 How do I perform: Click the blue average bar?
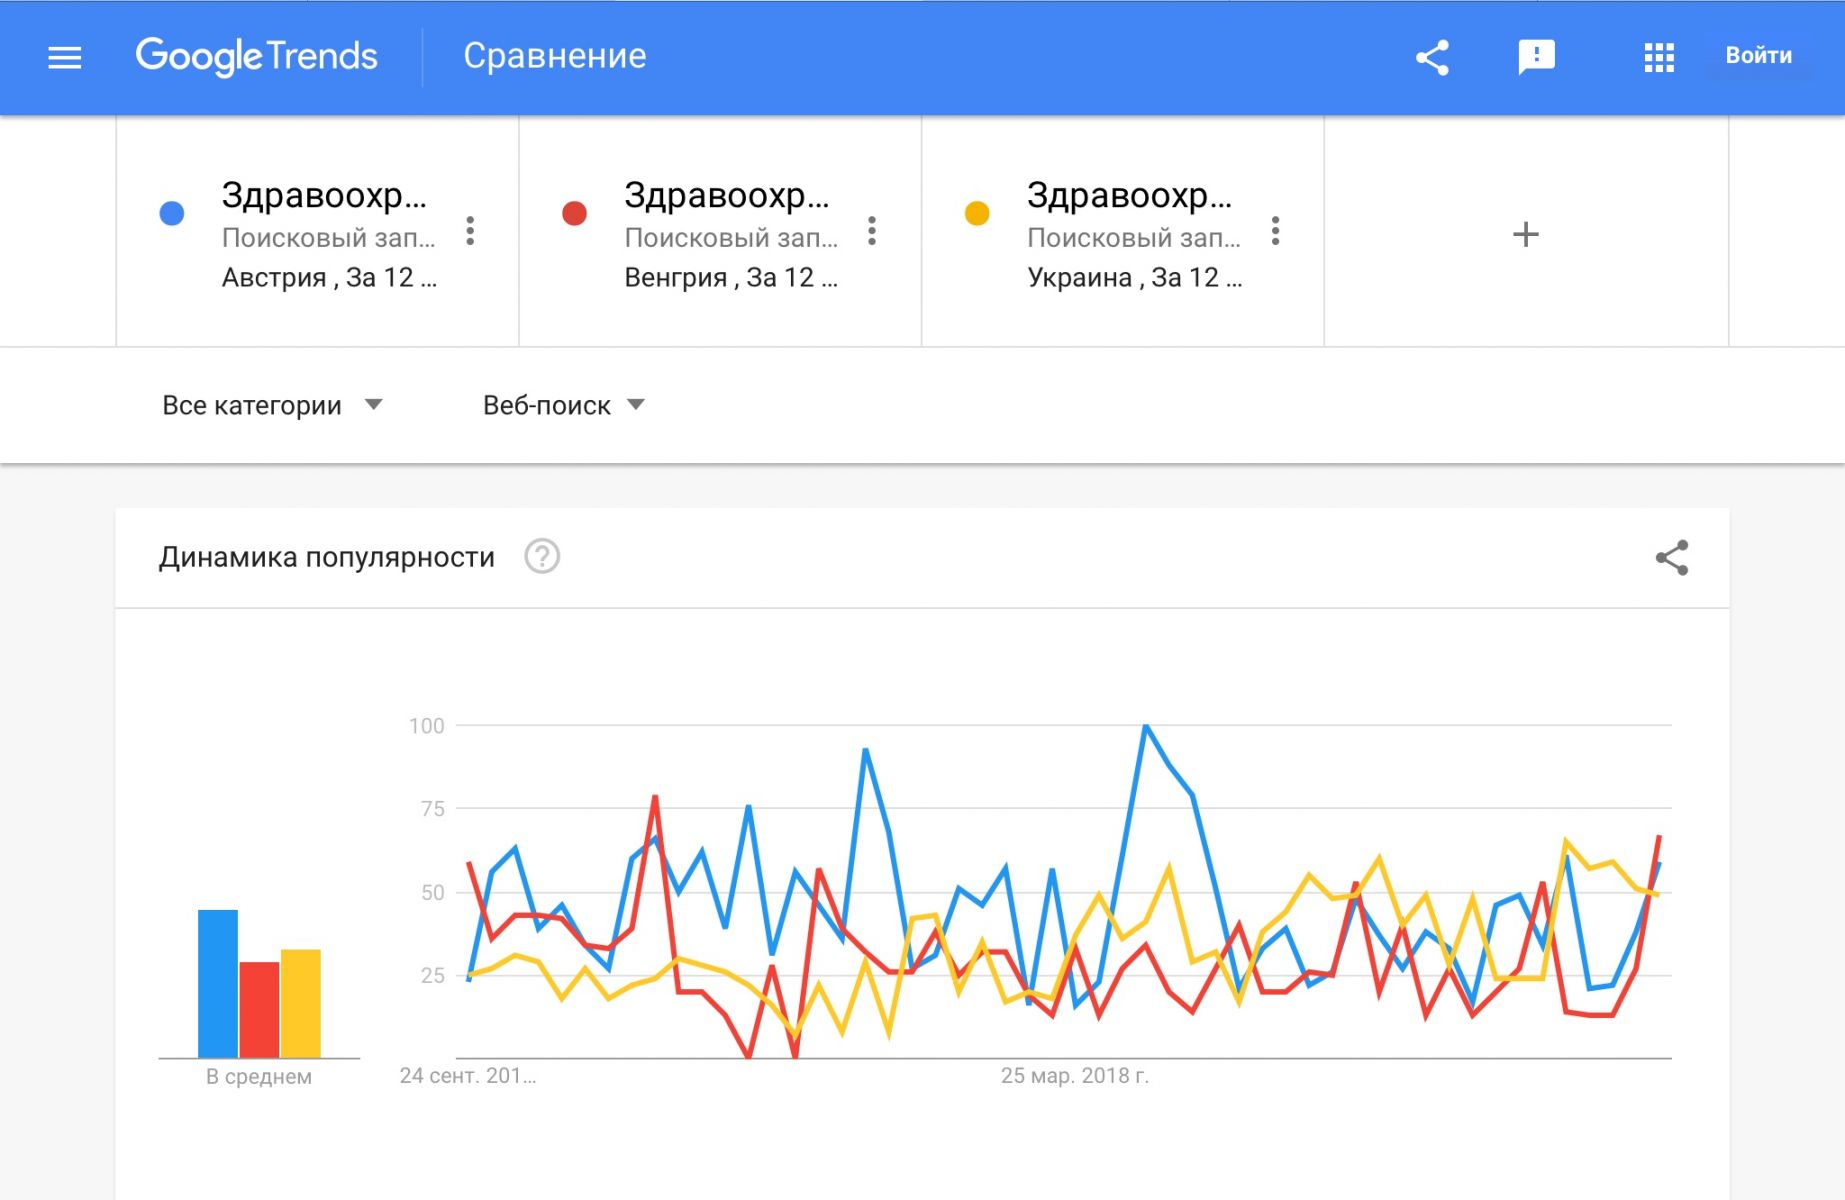click(x=218, y=983)
